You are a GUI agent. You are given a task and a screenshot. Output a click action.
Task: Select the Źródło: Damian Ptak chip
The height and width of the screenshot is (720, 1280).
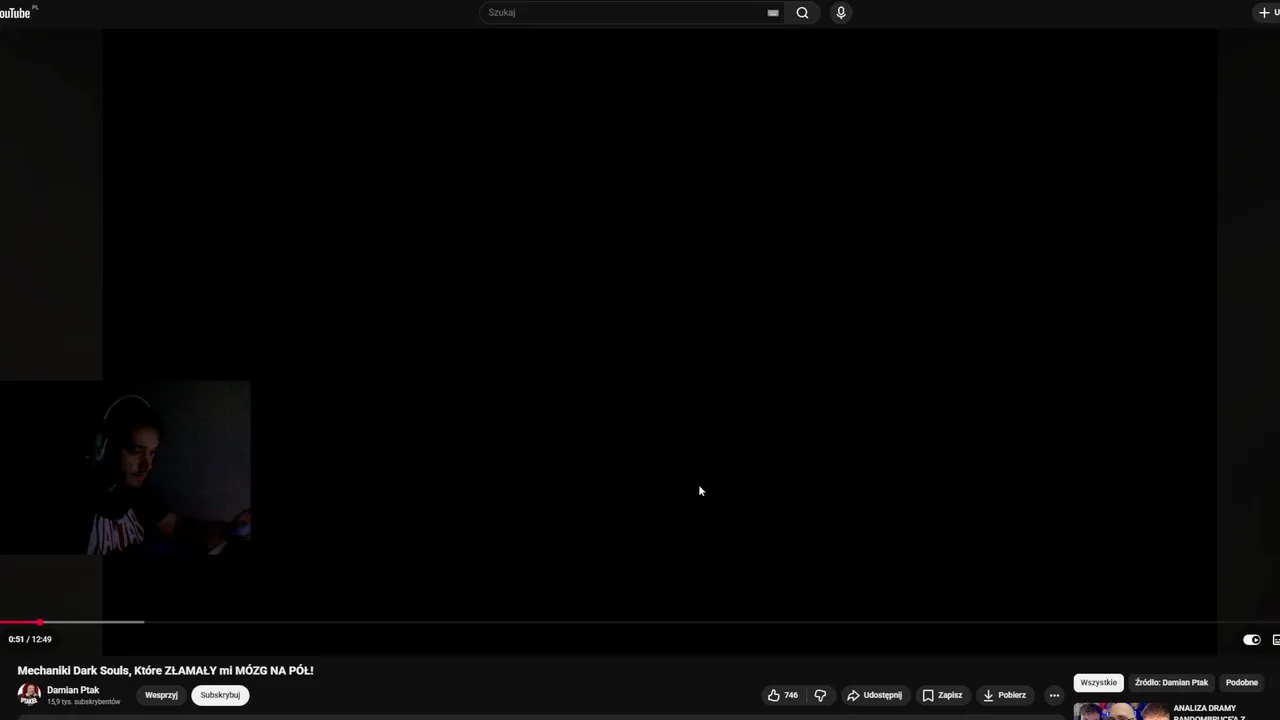[x=1171, y=683]
